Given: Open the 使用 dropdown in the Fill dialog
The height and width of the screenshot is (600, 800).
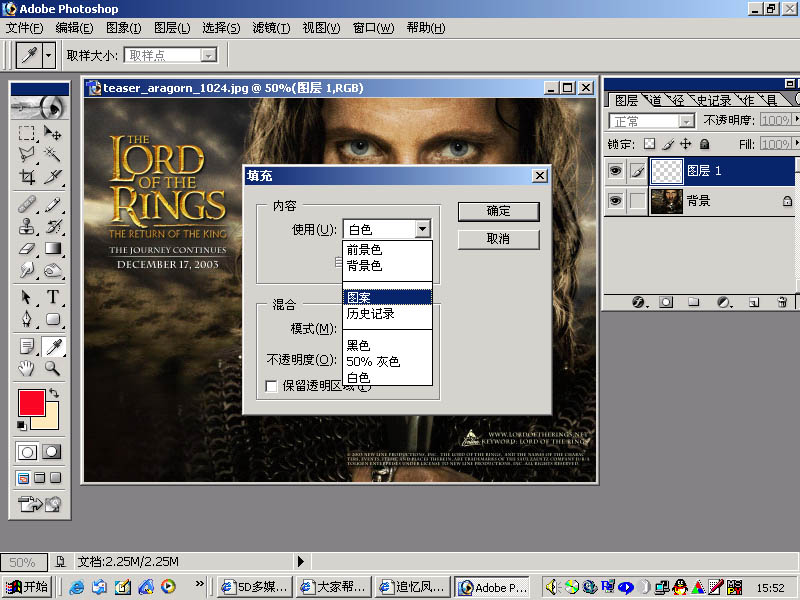Looking at the screenshot, I should [422, 229].
